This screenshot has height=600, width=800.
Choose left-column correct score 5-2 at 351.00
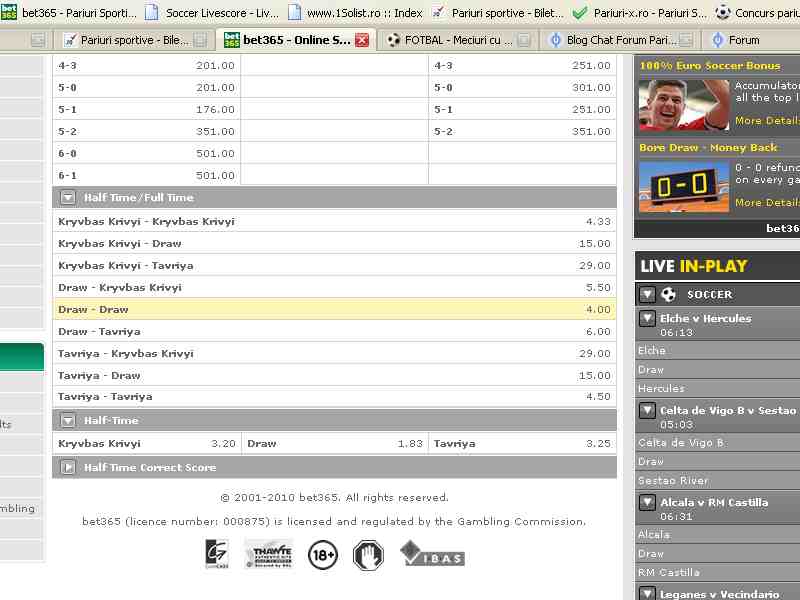146,131
